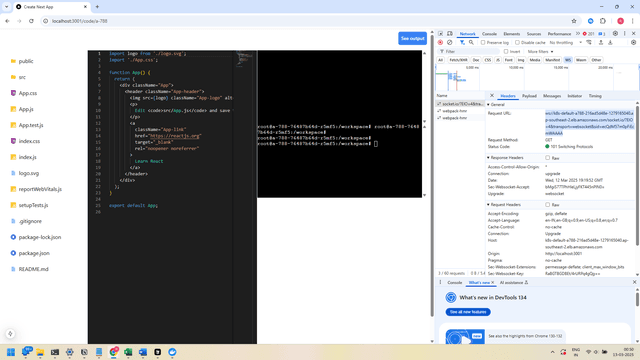This screenshot has width=640, height=360.
Task: Tick Raw checkbox under Response Headers
Action: point(548,158)
